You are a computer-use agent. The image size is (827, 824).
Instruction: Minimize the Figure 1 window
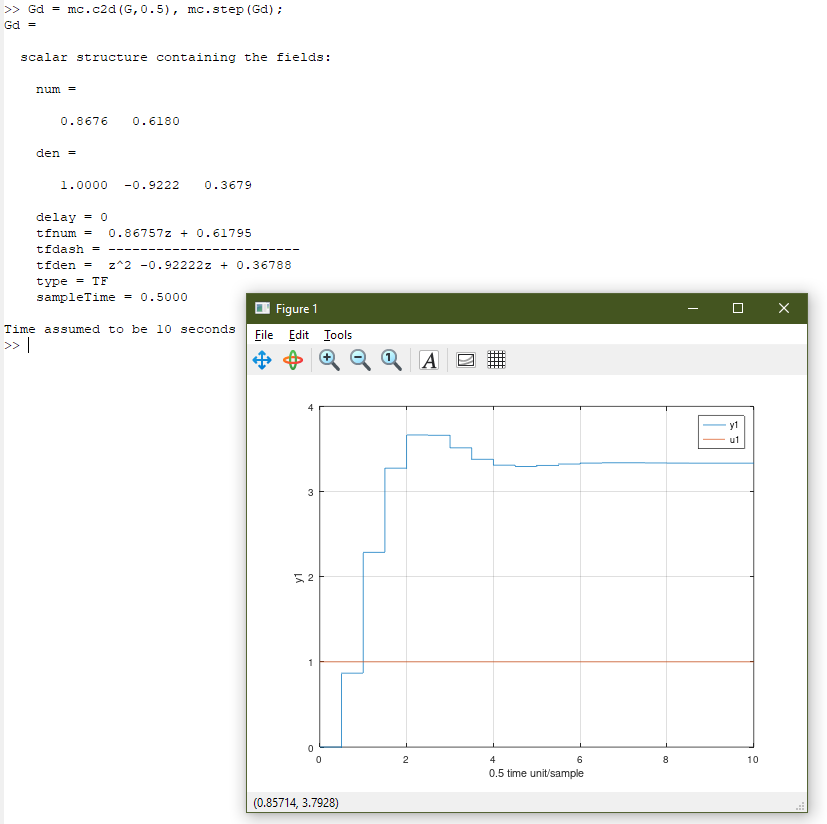click(692, 308)
